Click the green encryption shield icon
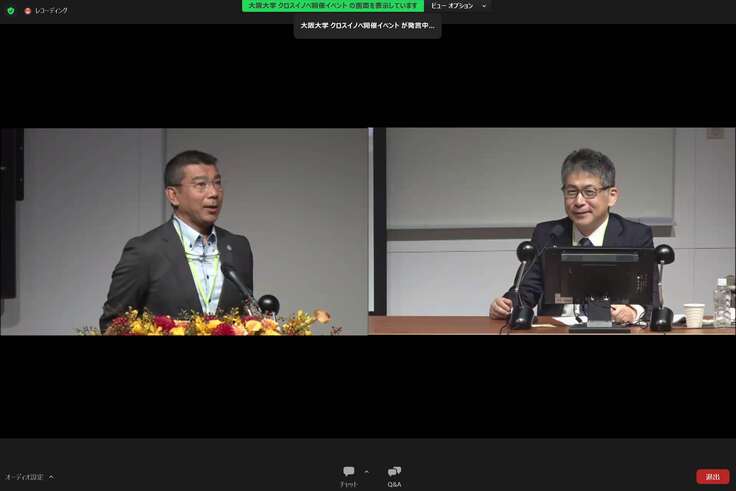The width and height of the screenshot is (736, 491). pos(11,10)
